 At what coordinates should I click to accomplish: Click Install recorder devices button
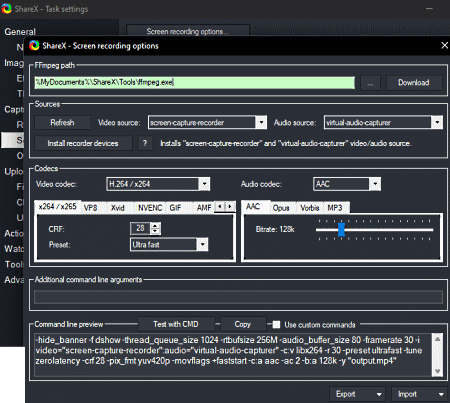click(83, 143)
